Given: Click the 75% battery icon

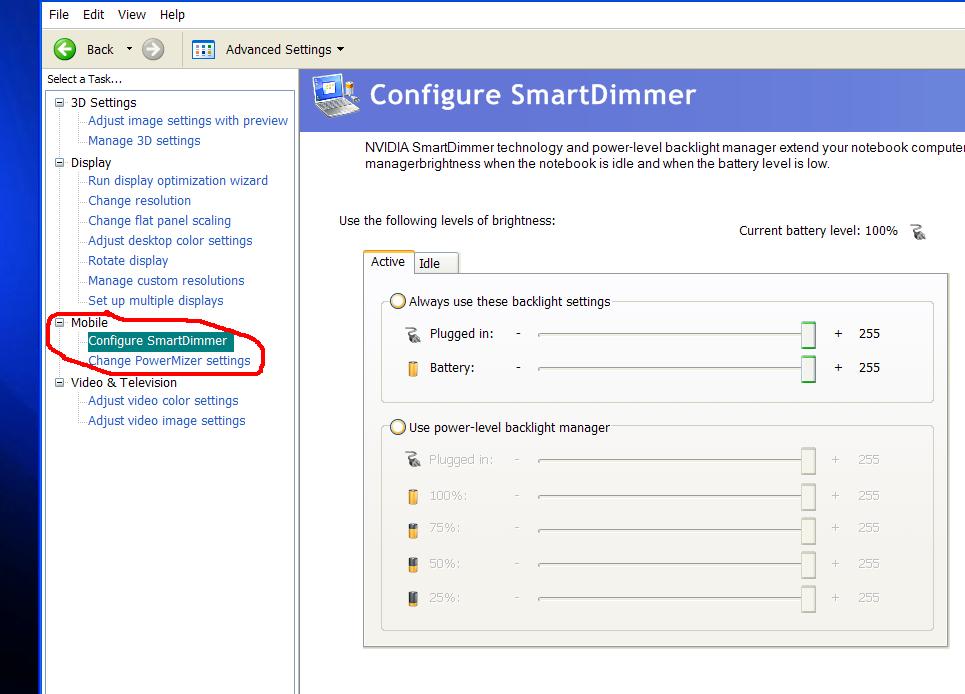Looking at the screenshot, I should pos(413,530).
